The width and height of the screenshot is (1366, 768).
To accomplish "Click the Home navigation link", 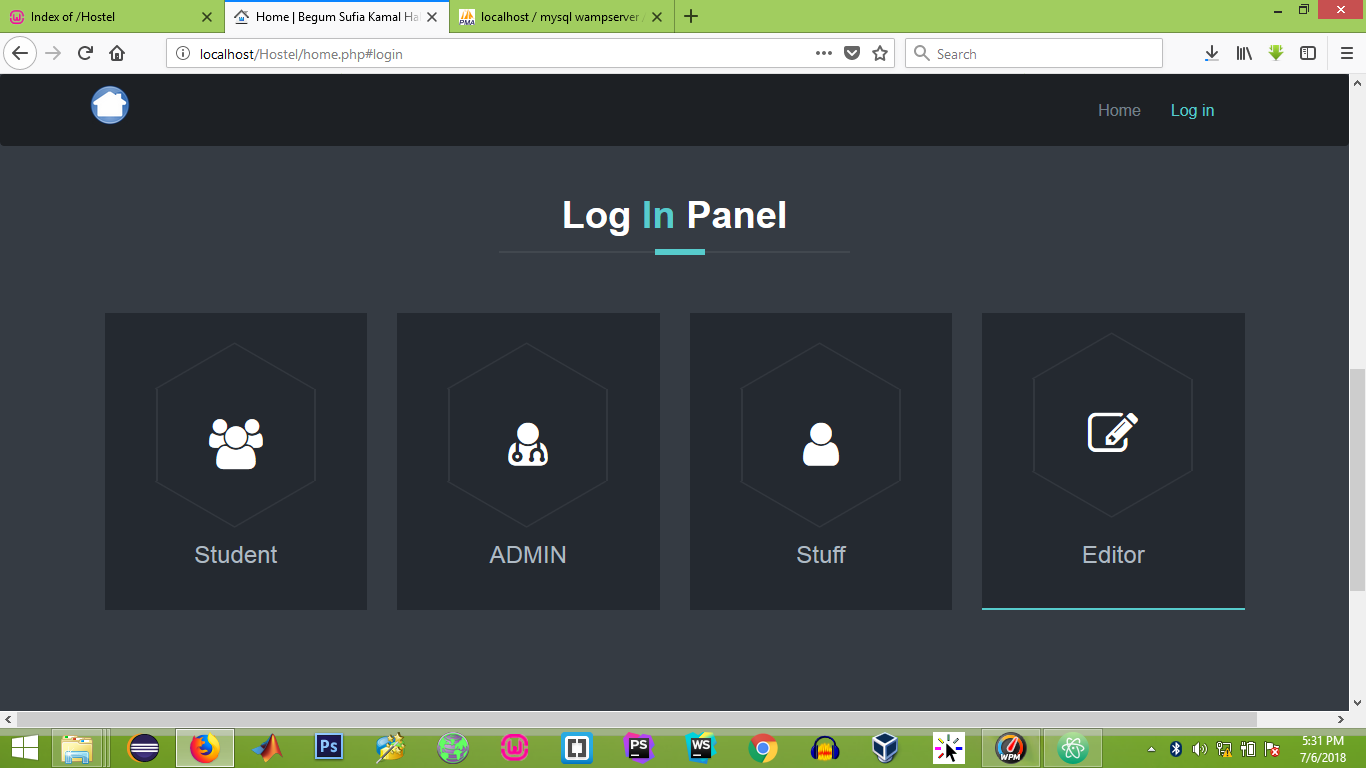I will click(x=1119, y=110).
